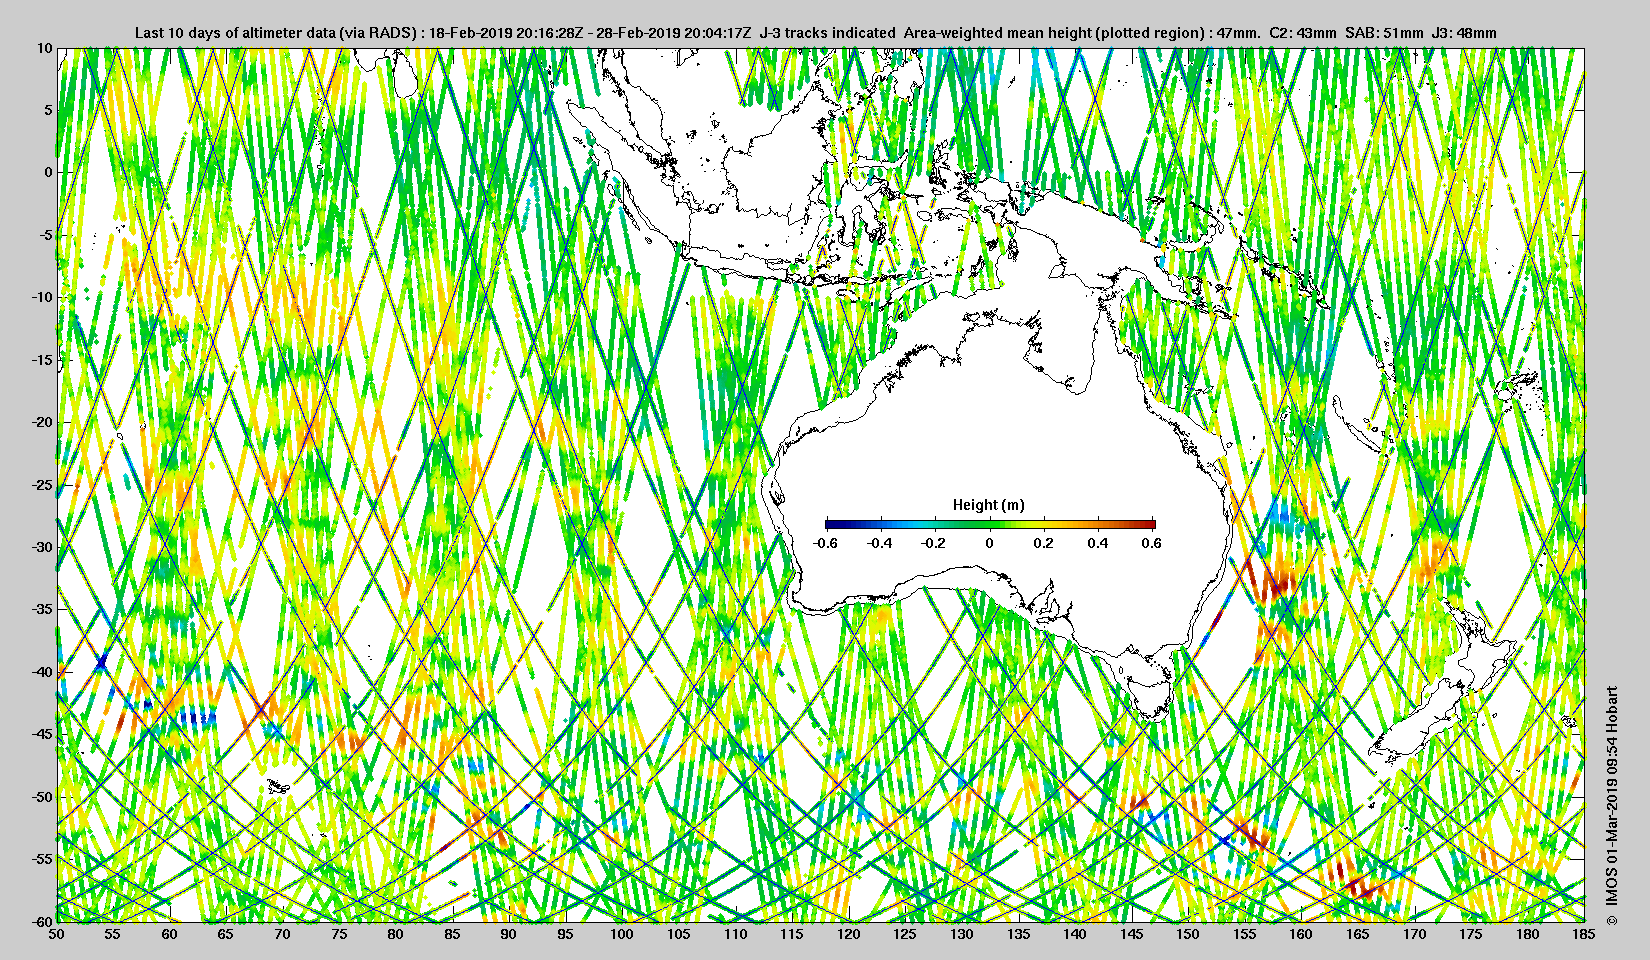1650x960 pixels.
Task: Click the 'Height (m)' colorbar label
Action: point(989,505)
